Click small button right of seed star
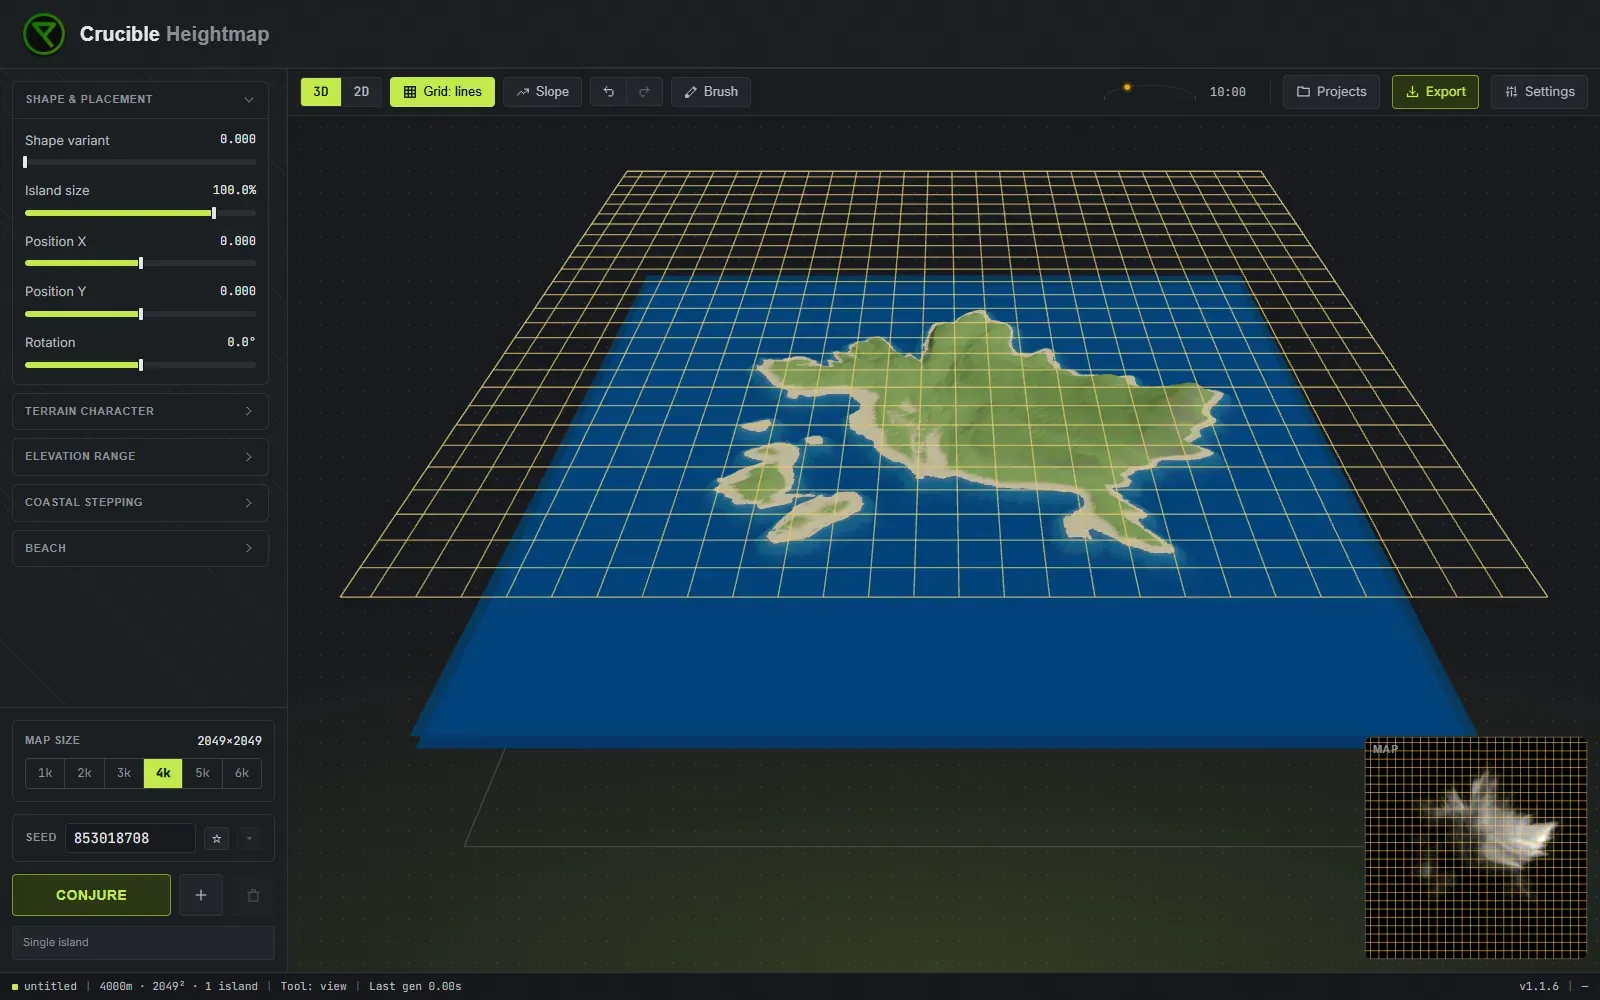This screenshot has height=1000, width=1600. coord(249,838)
